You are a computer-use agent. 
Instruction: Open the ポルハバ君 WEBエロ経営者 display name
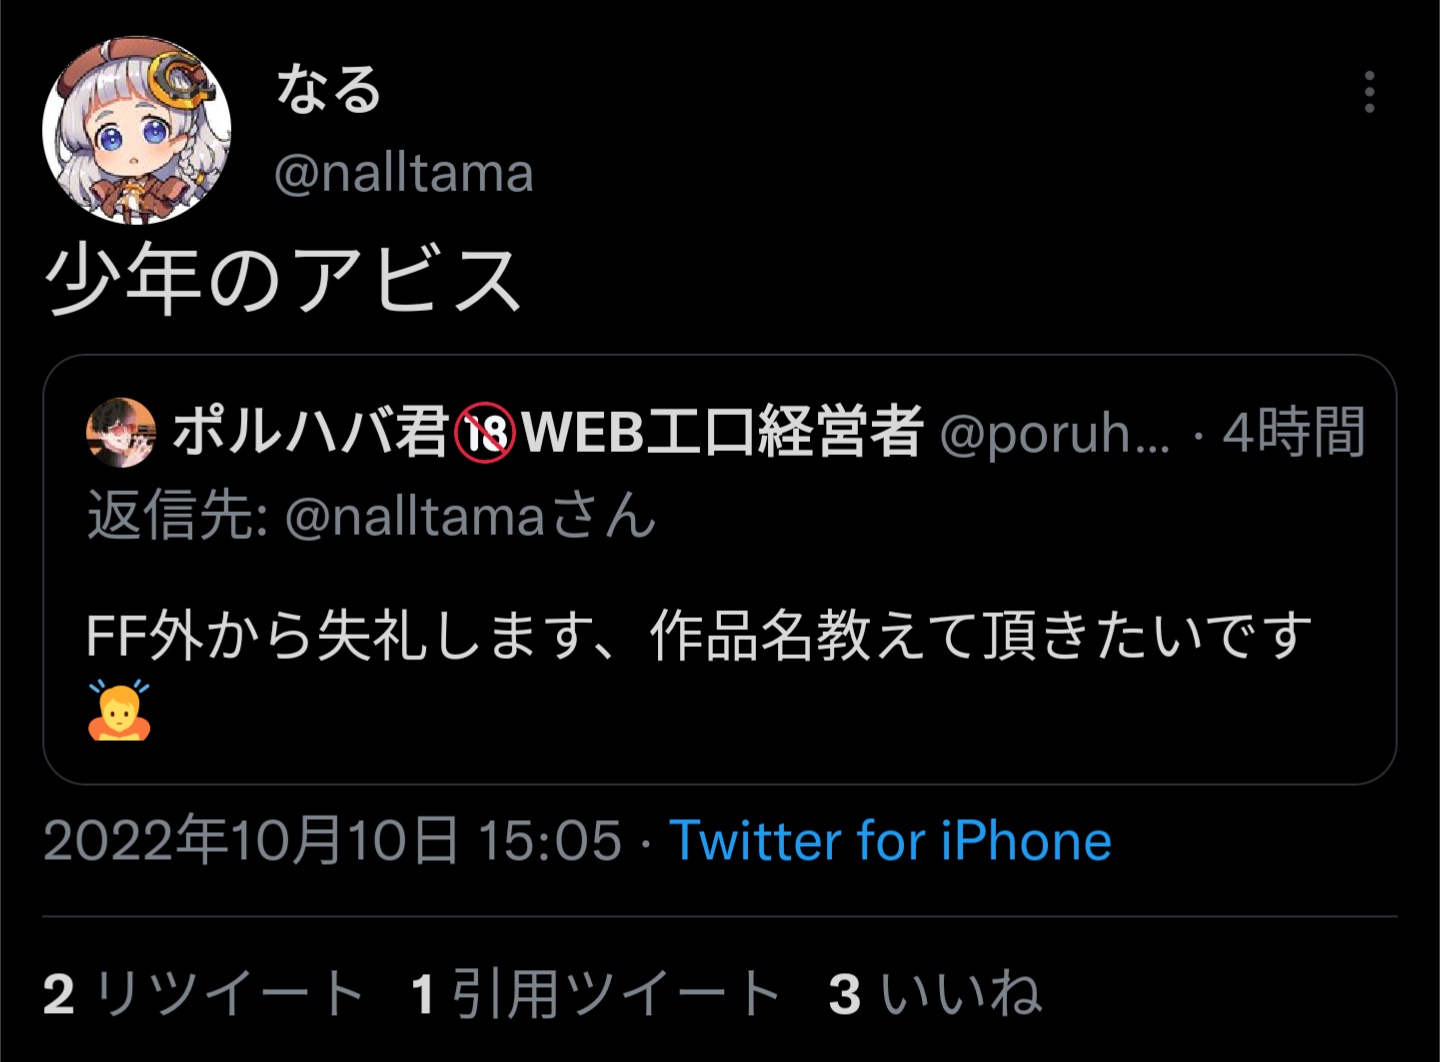coord(547,433)
